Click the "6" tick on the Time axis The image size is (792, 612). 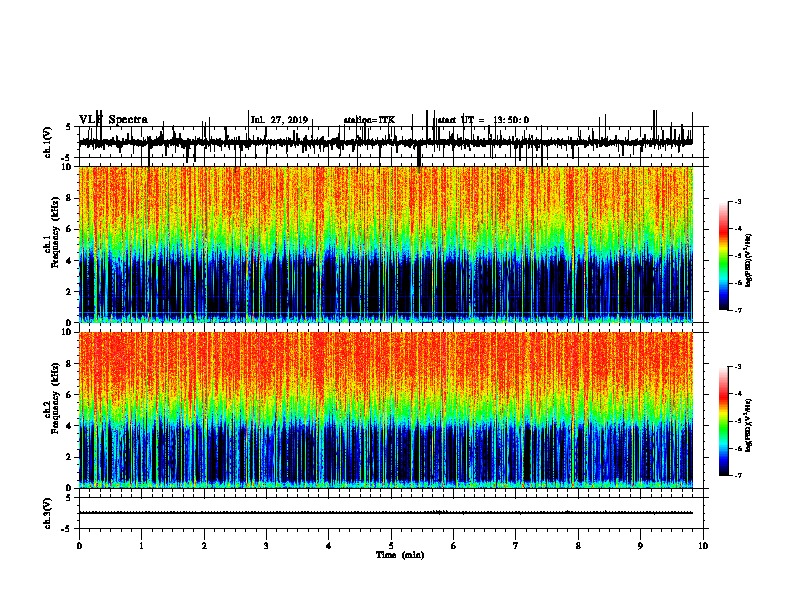coord(454,546)
